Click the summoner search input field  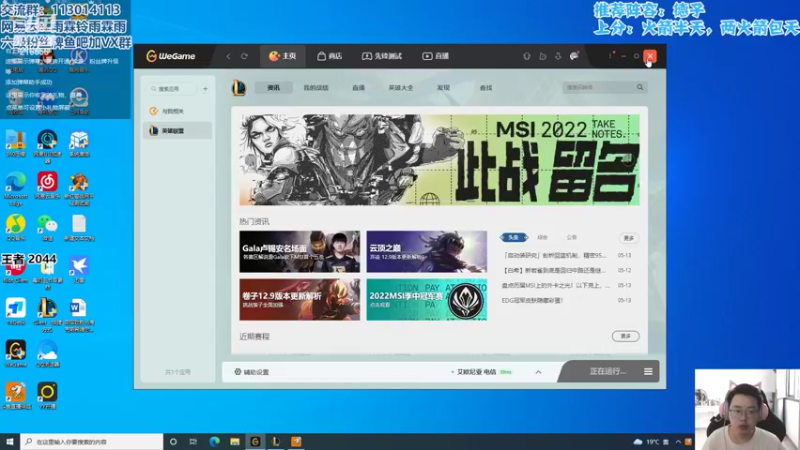tap(598, 87)
